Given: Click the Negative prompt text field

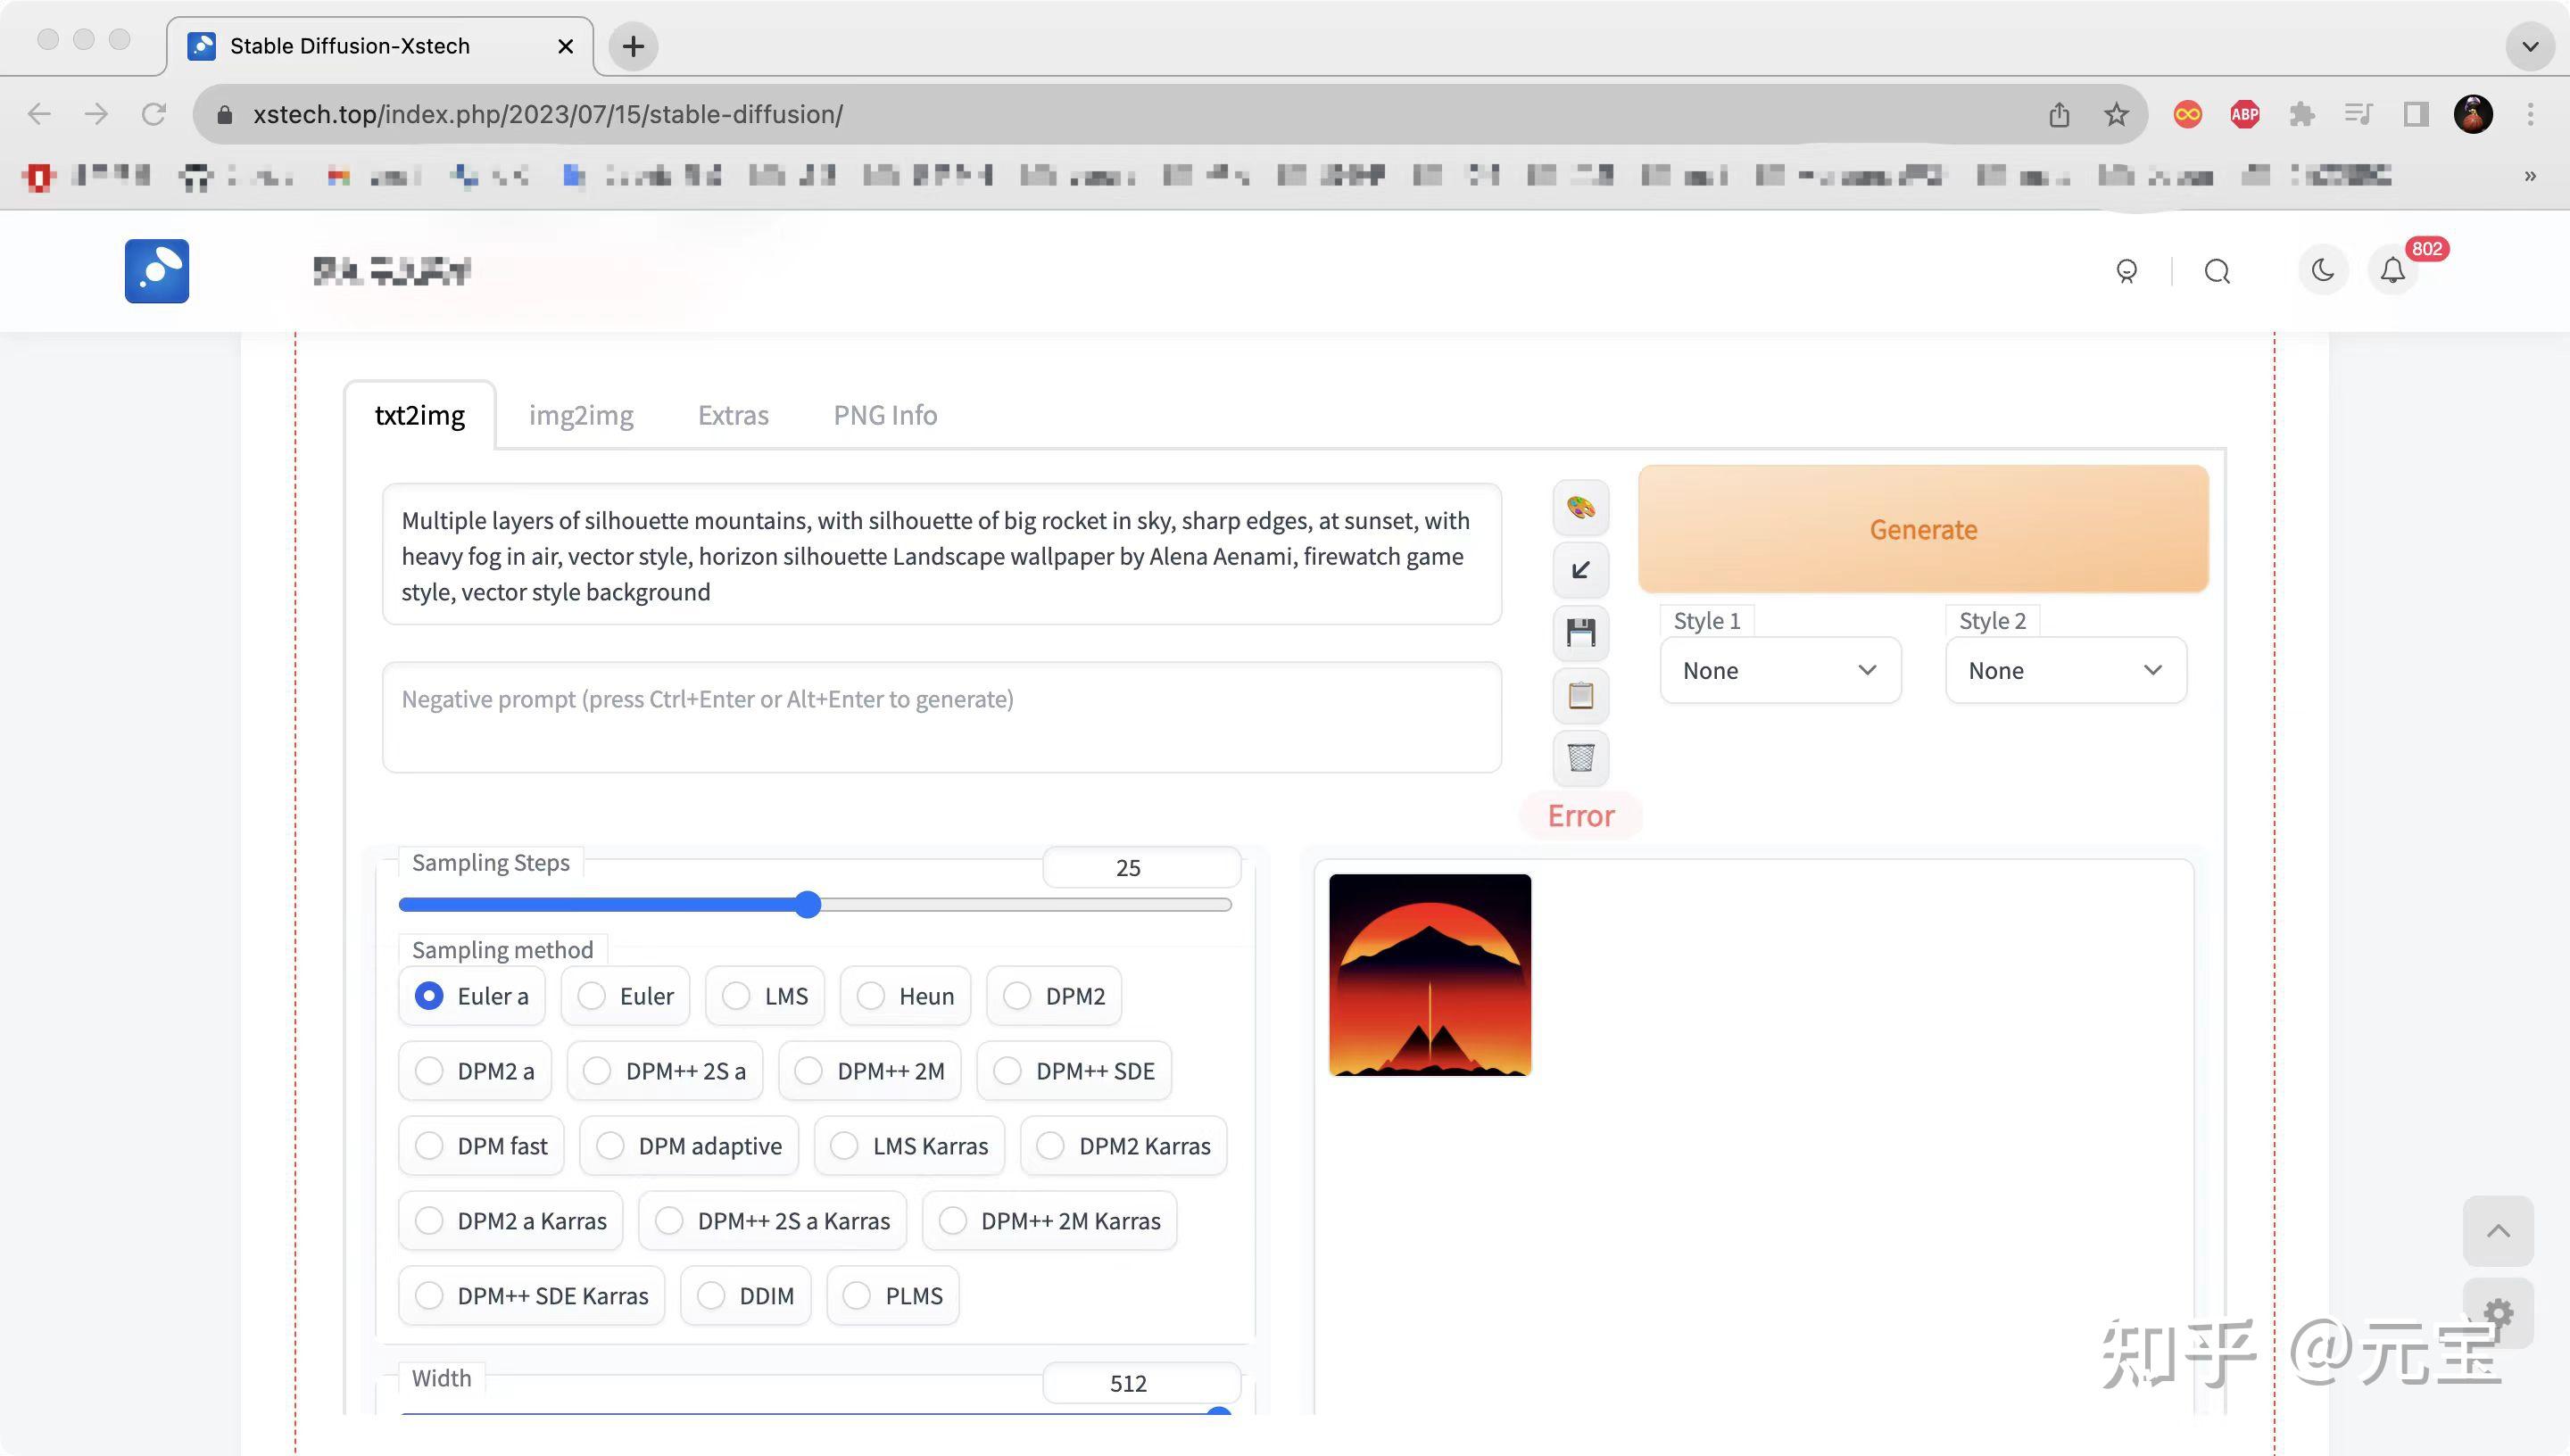Looking at the screenshot, I should pos(941,717).
